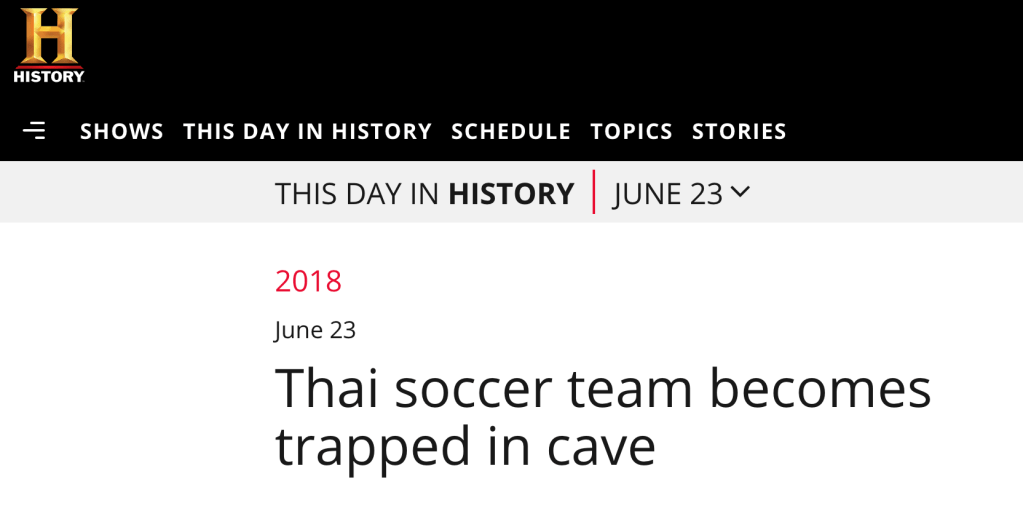The width and height of the screenshot is (1023, 514).
Task: Open the hamburger navigation menu
Action: click(x=34, y=131)
